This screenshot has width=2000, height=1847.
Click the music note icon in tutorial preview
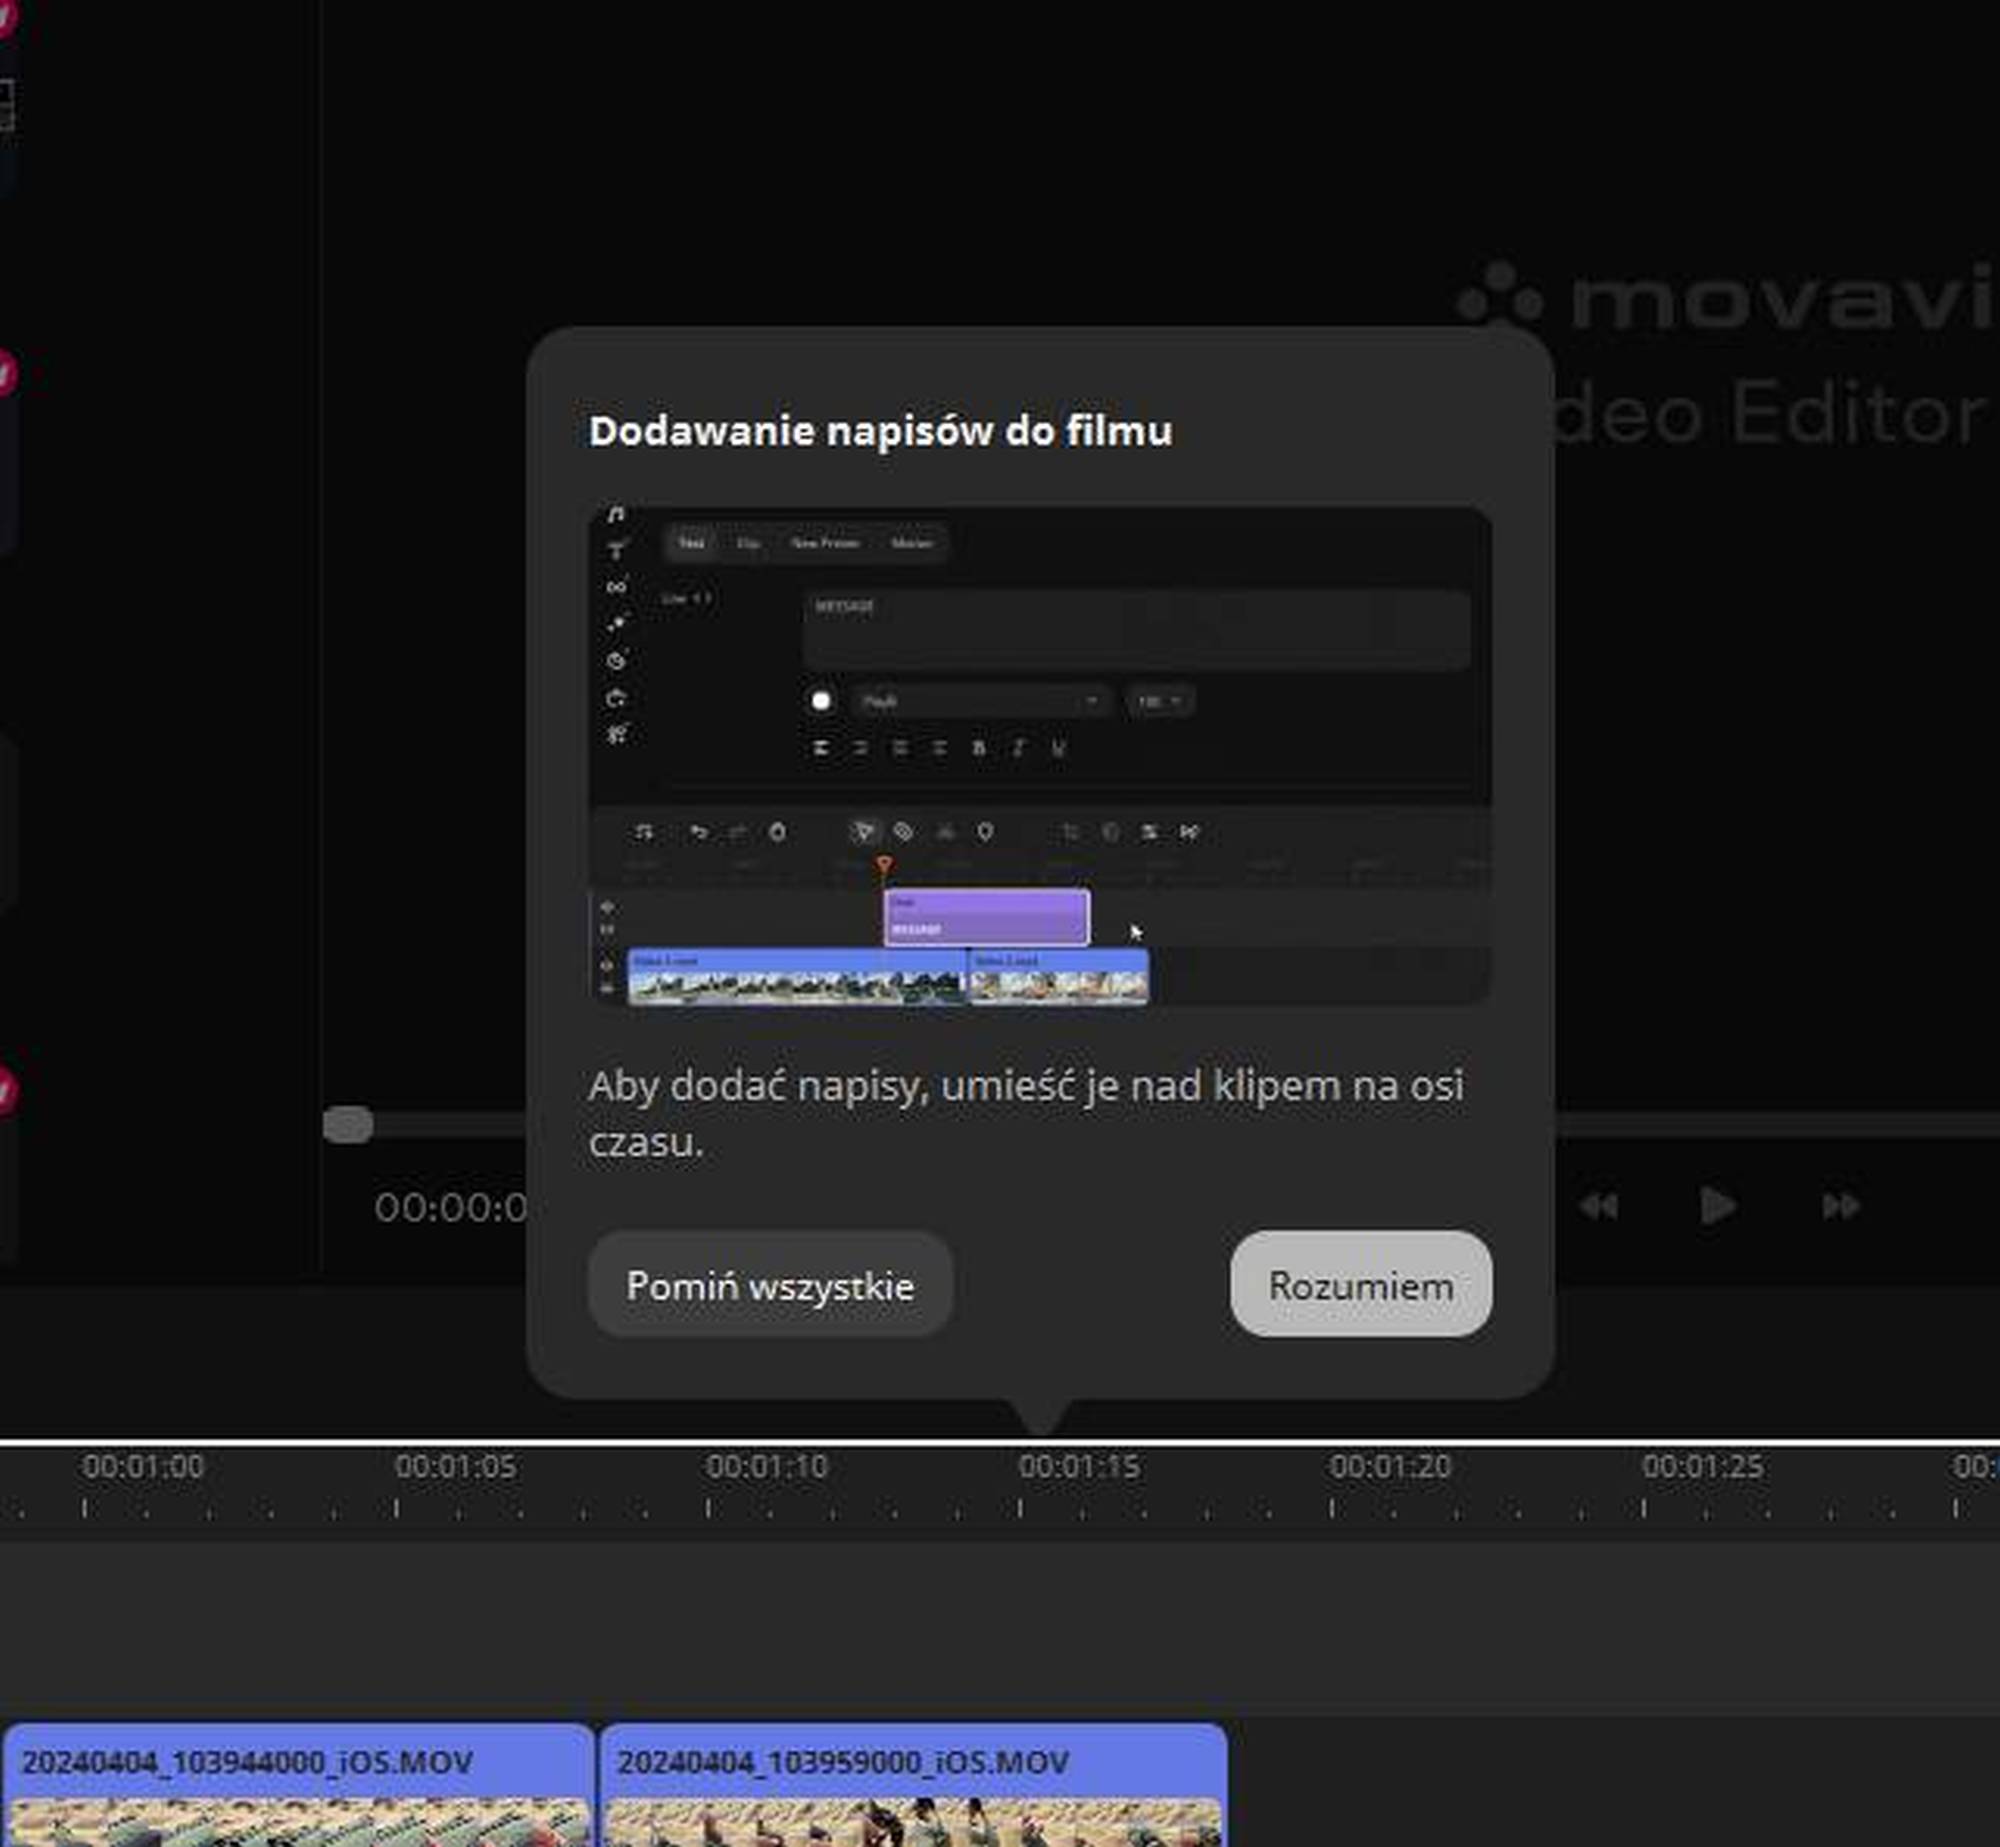[x=616, y=514]
